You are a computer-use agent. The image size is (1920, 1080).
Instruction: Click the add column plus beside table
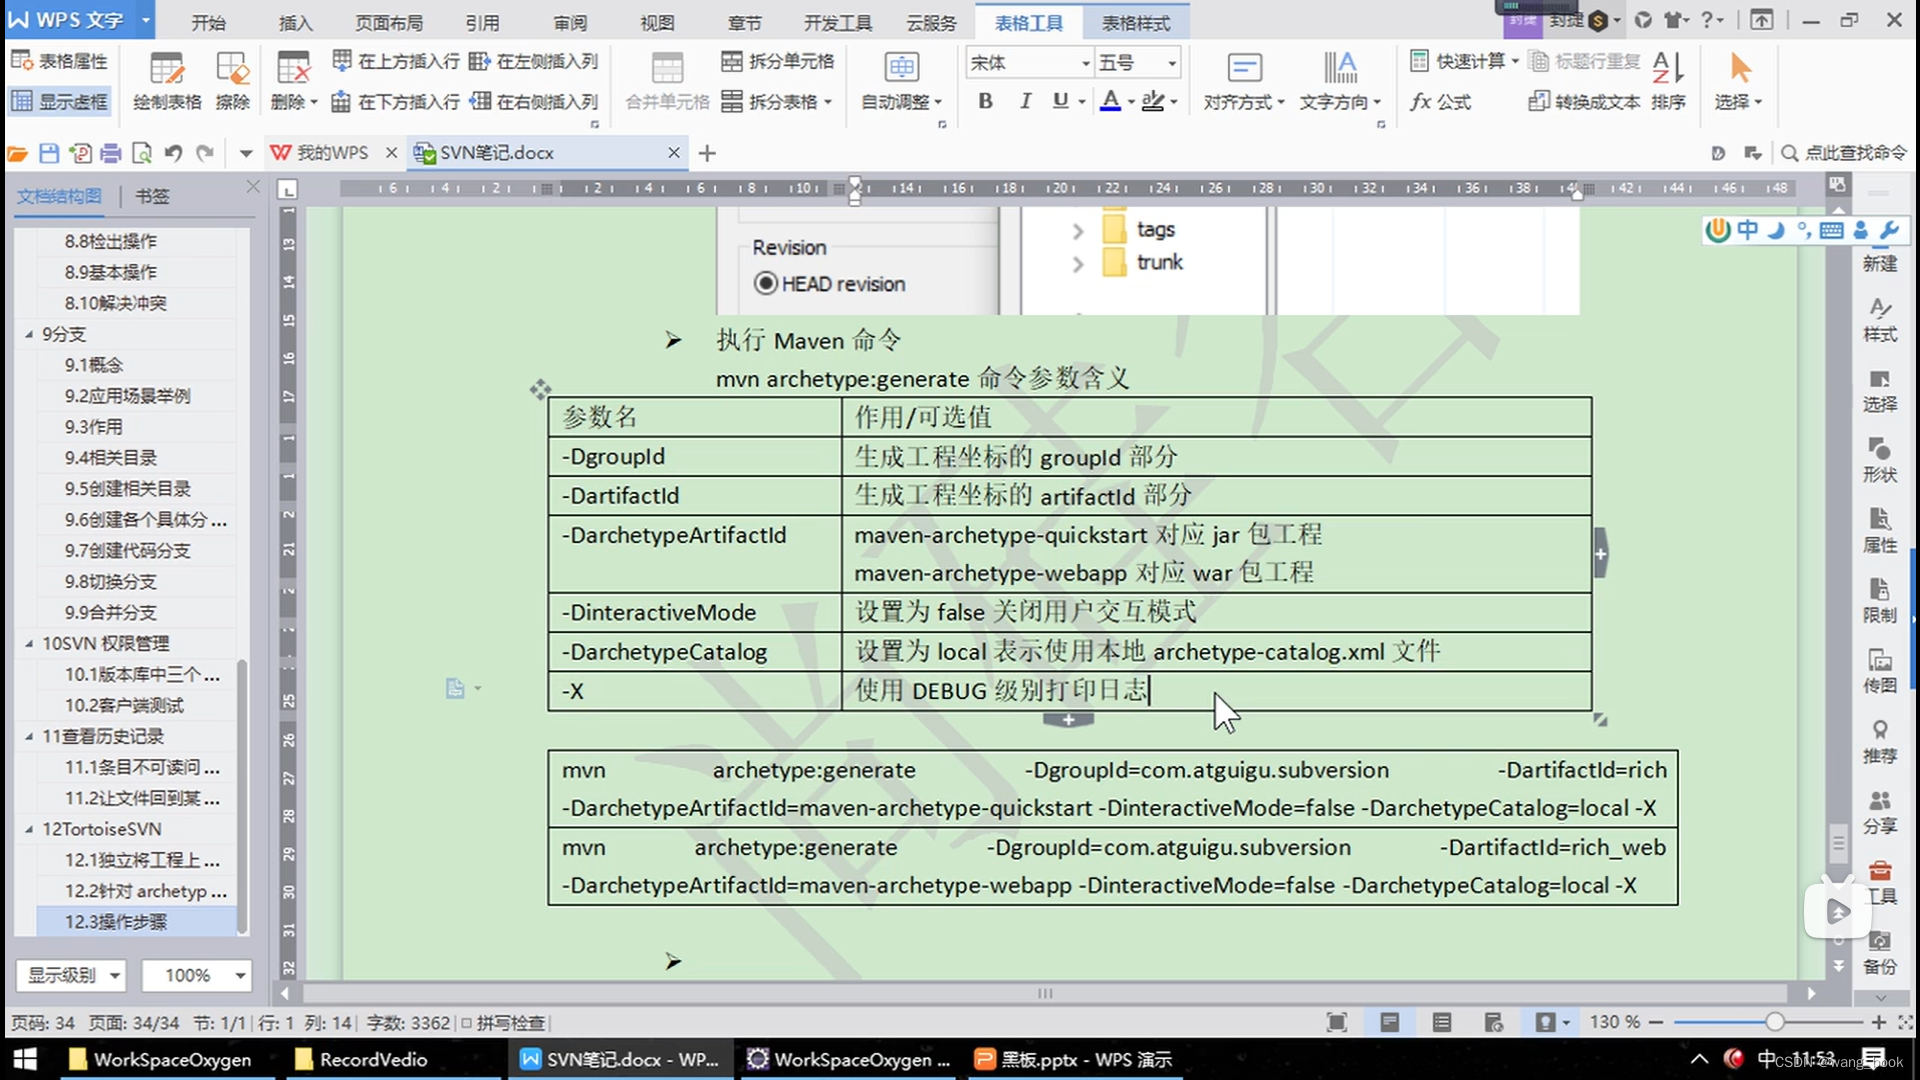tap(1600, 553)
